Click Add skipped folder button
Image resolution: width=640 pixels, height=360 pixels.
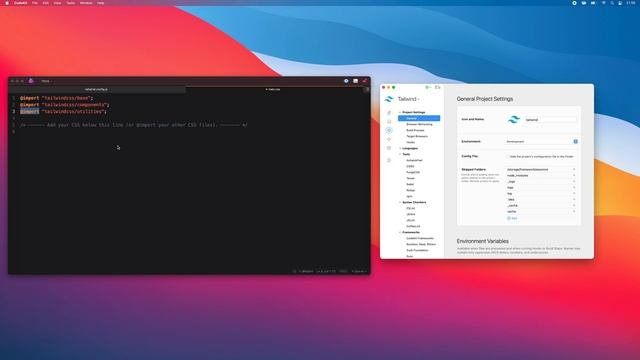[512, 218]
